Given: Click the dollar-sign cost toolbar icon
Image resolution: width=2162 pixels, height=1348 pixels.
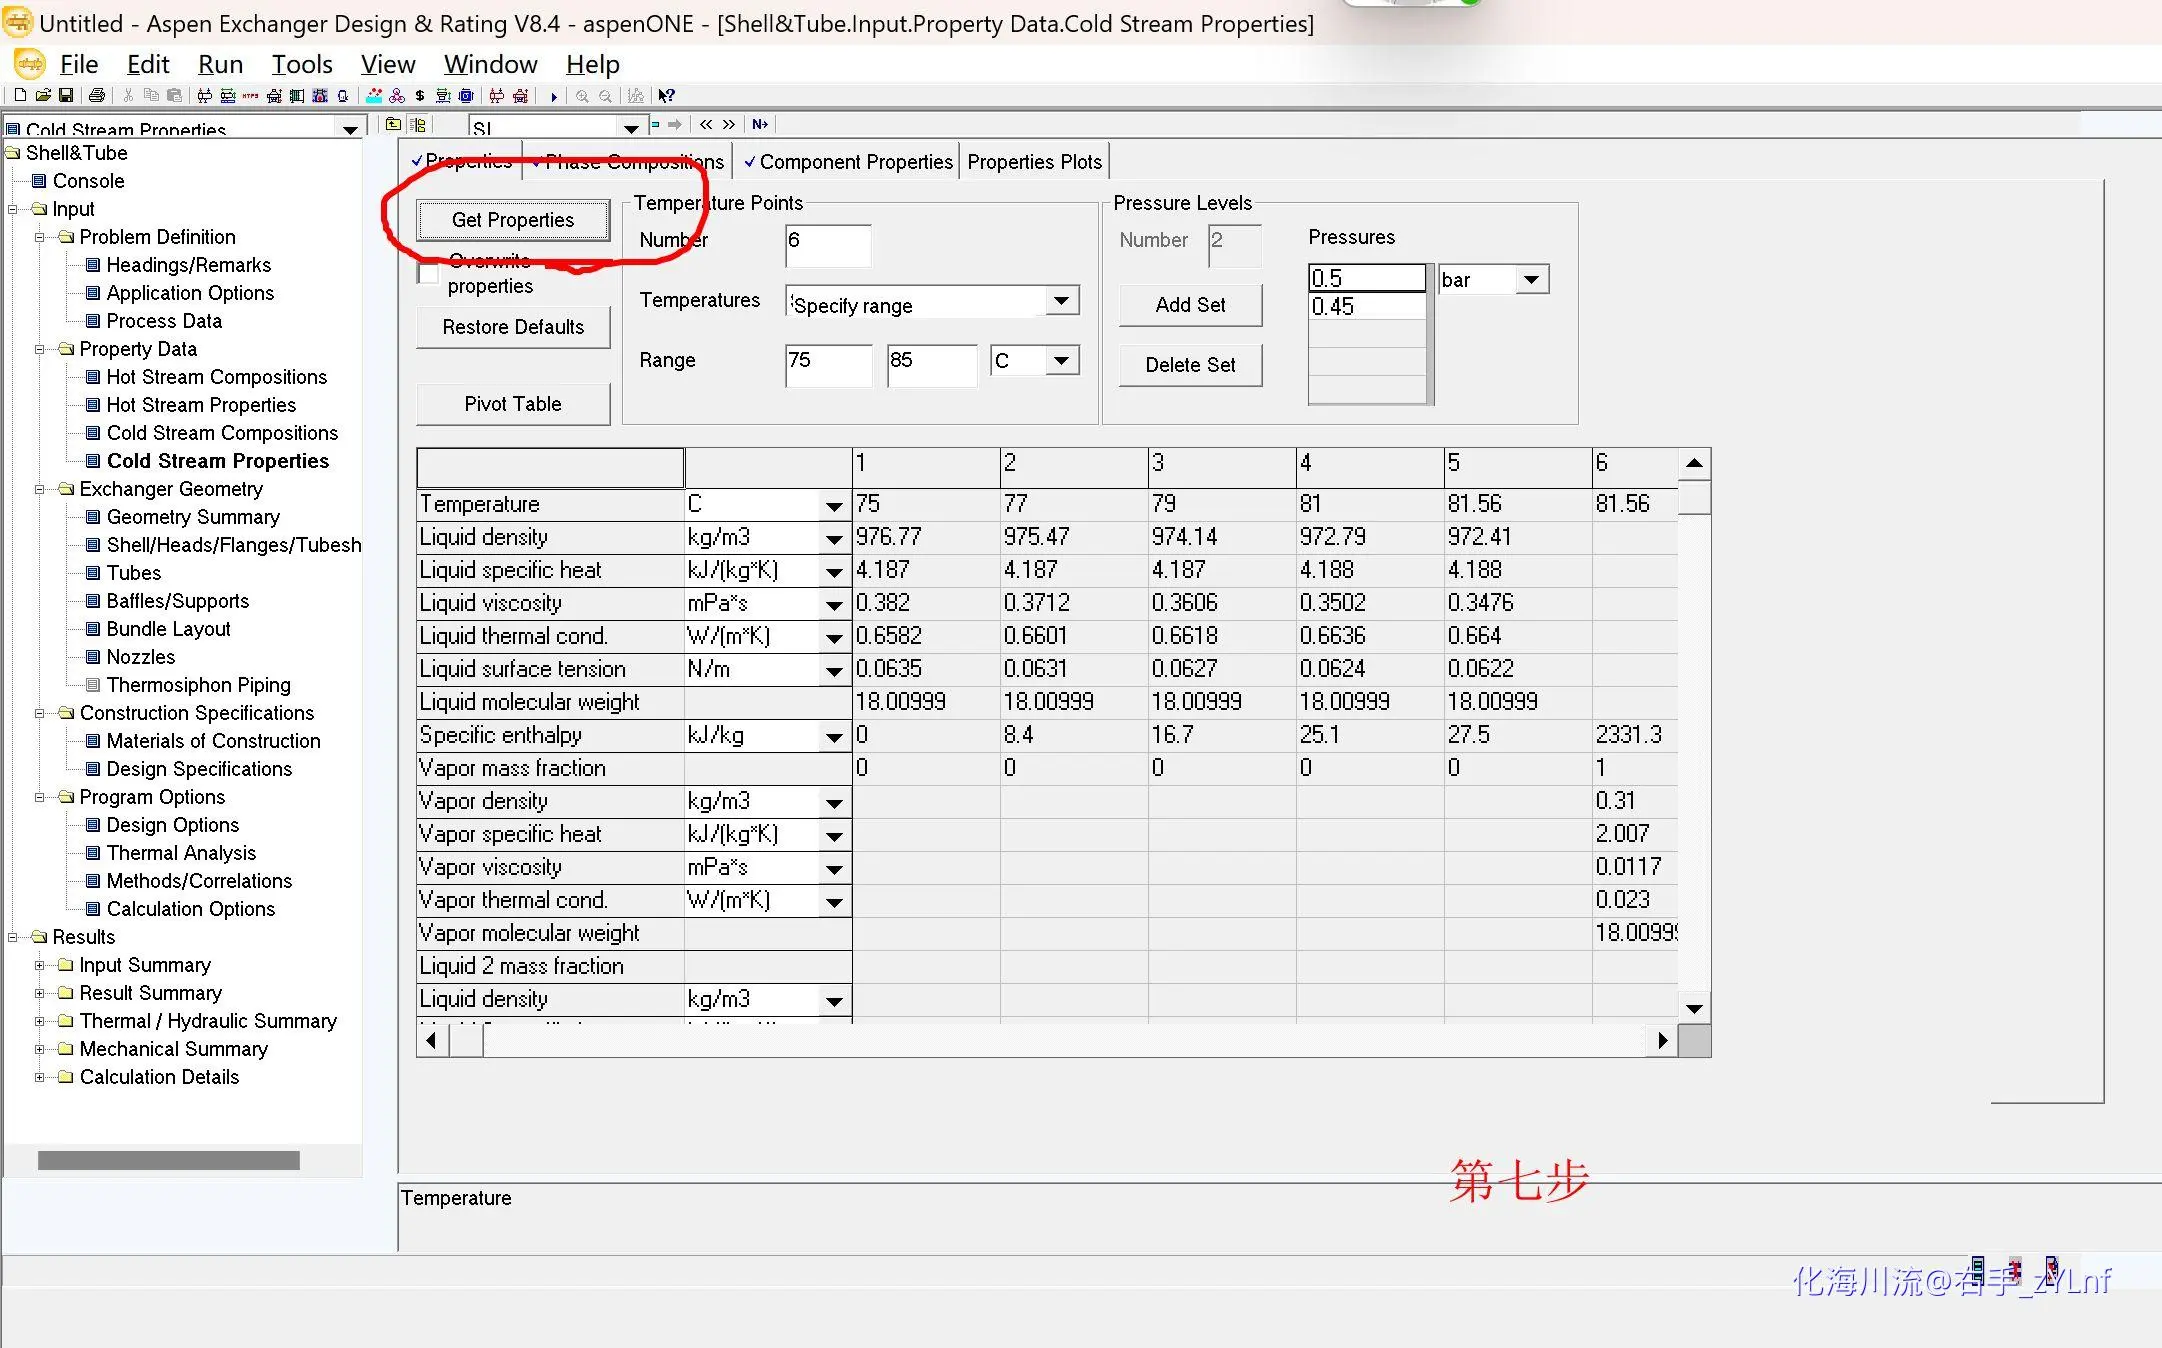Looking at the screenshot, I should point(420,95).
